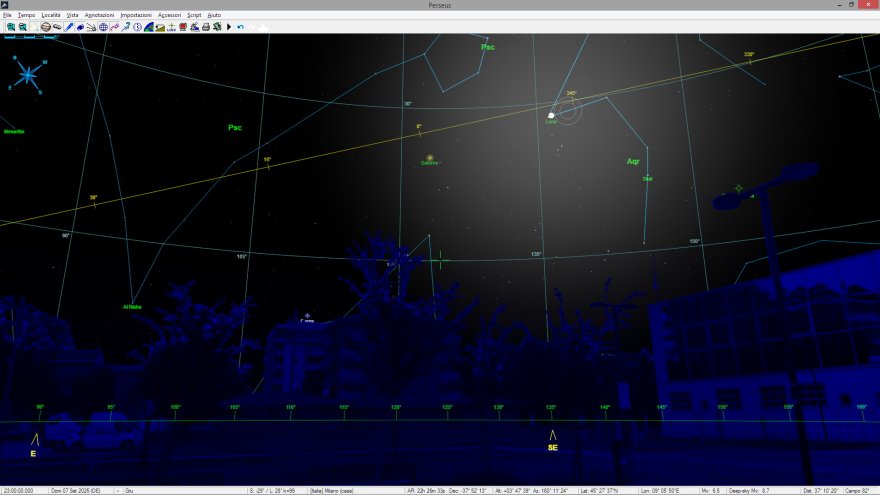Viewport: 880px width, 495px height.
Task: Click the striped planet toolbar icon
Action: [46, 27]
